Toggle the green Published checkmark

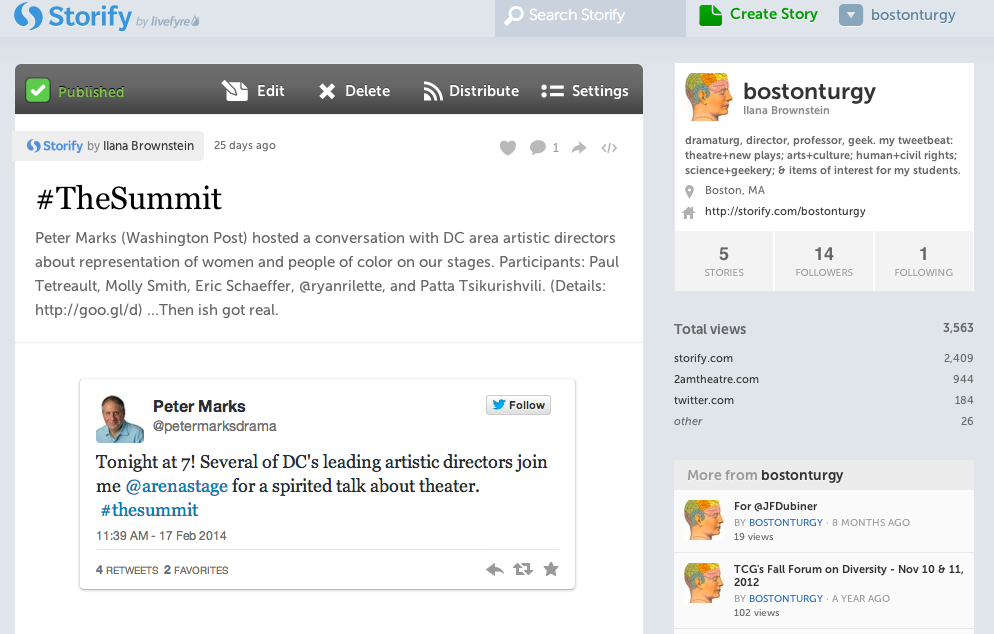38,91
